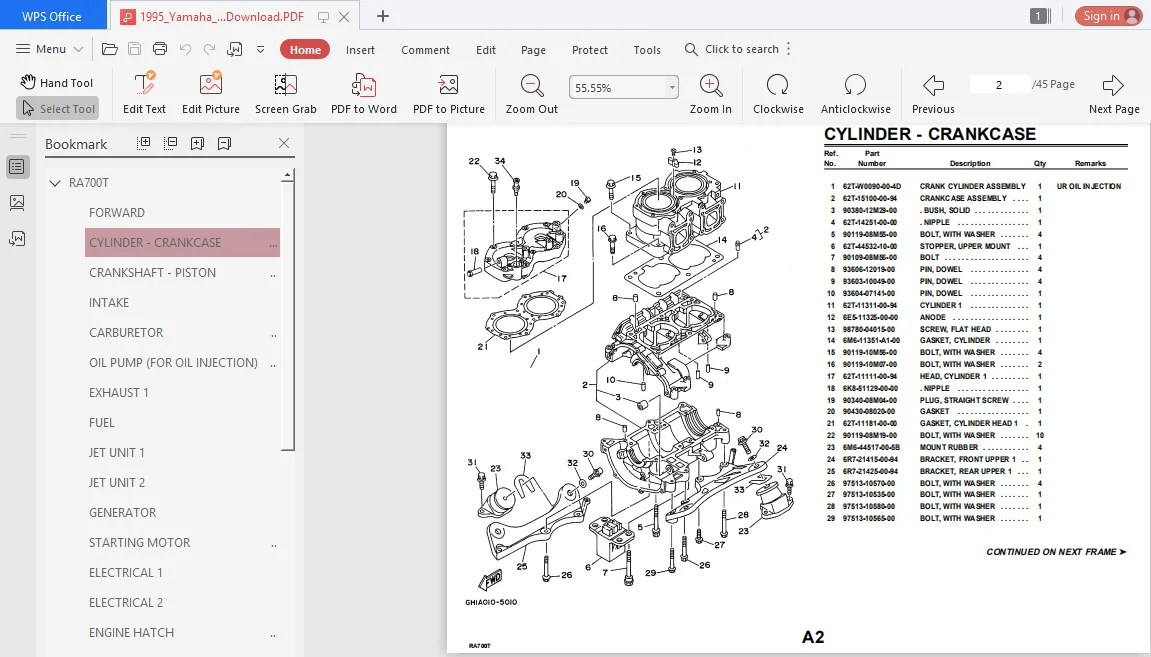Collapse all bookmarks icon
Image resolution: width=1151 pixels, height=657 pixels.
(x=170, y=143)
